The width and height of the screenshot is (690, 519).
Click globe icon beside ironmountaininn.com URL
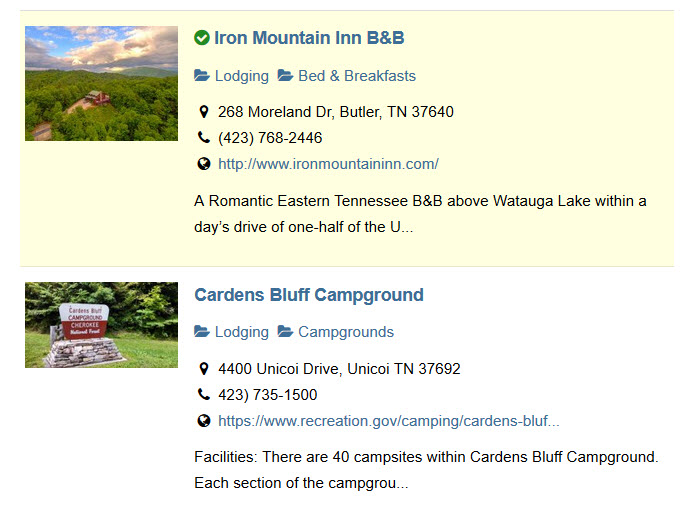click(x=204, y=164)
